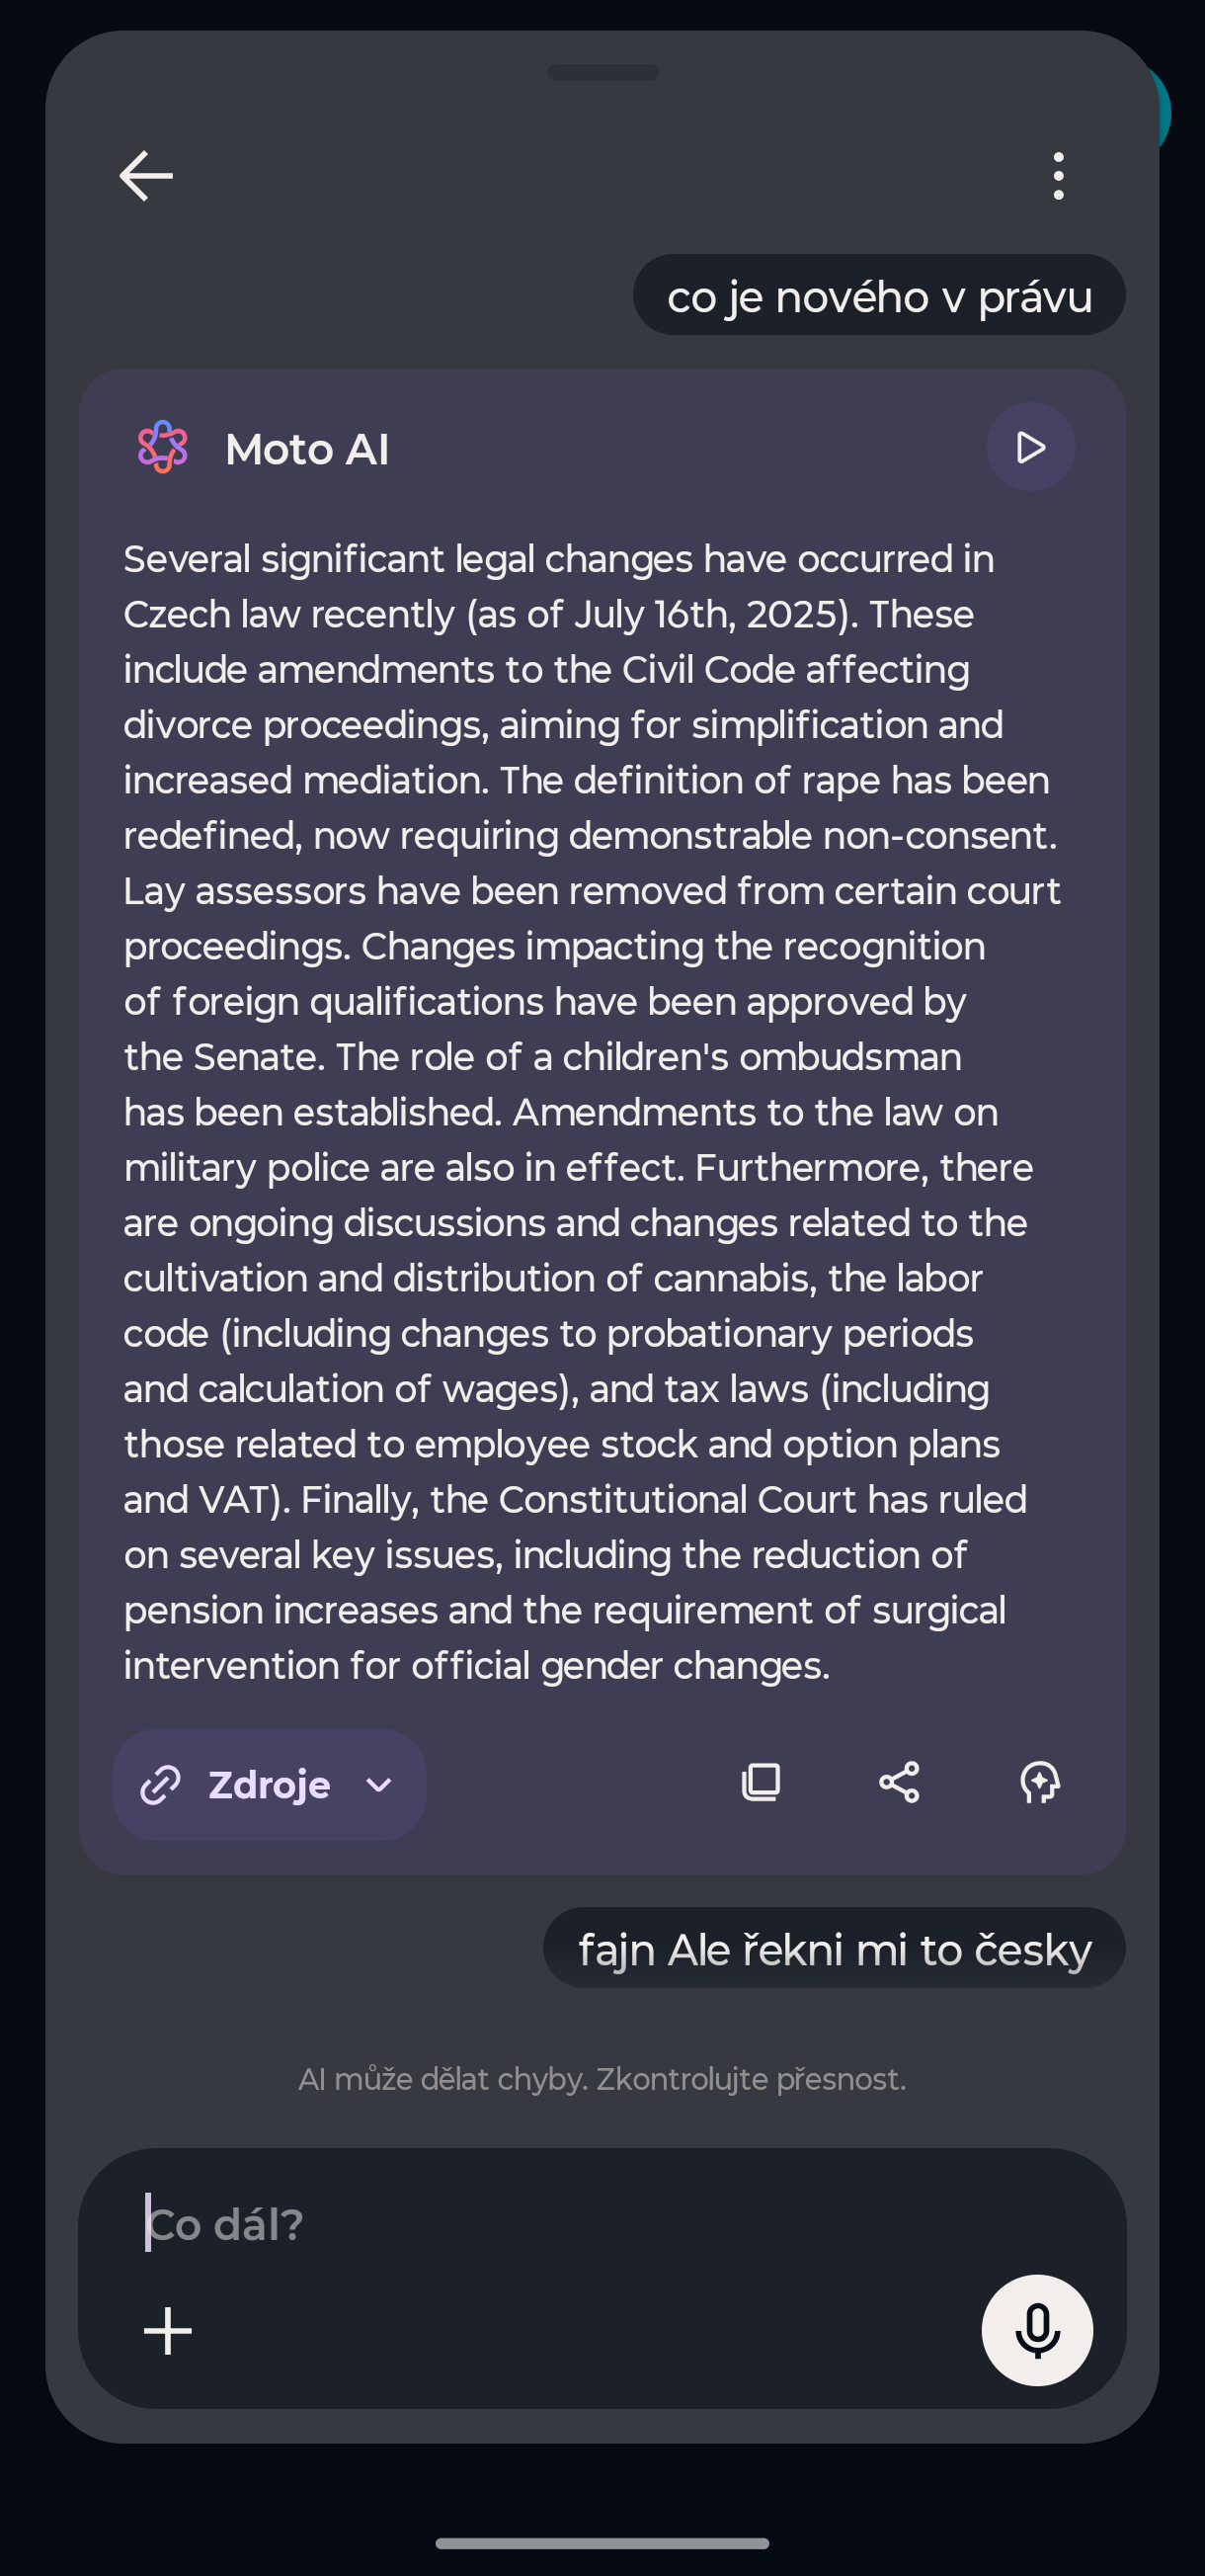The height and width of the screenshot is (2576, 1205).
Task: Tap the Moto AI title label
Action: [307, 450]
